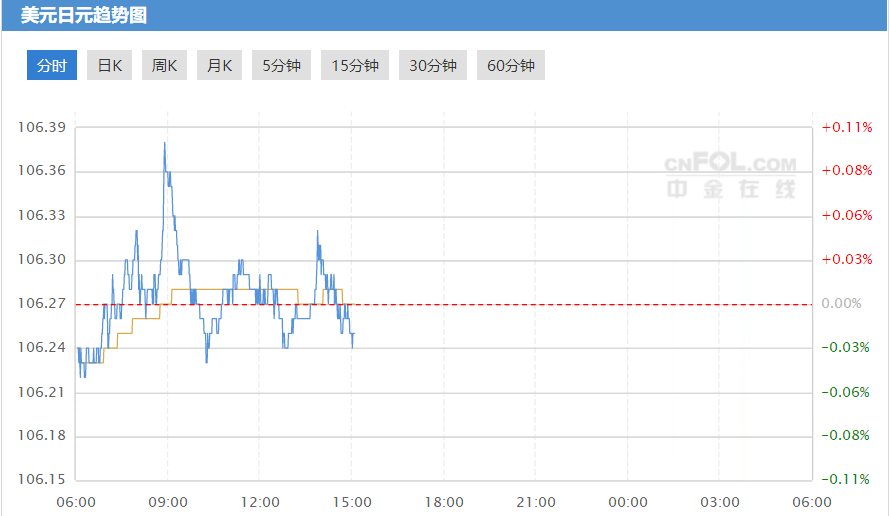Click the 美元日元趋势图 header title
Image resolution: width=891 pixels, height=516 pixels.
84,15
